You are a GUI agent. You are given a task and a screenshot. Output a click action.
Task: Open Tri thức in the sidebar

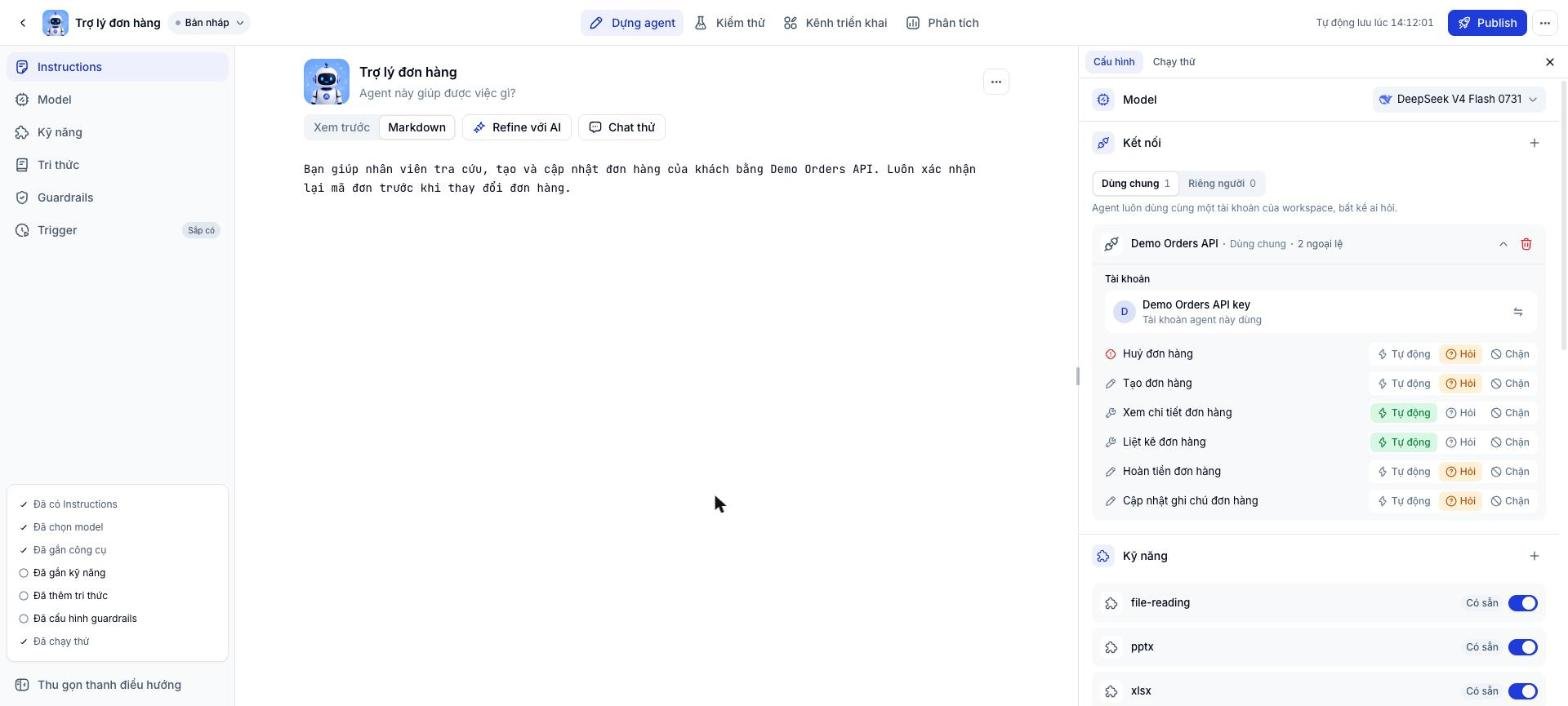(117, 165)
